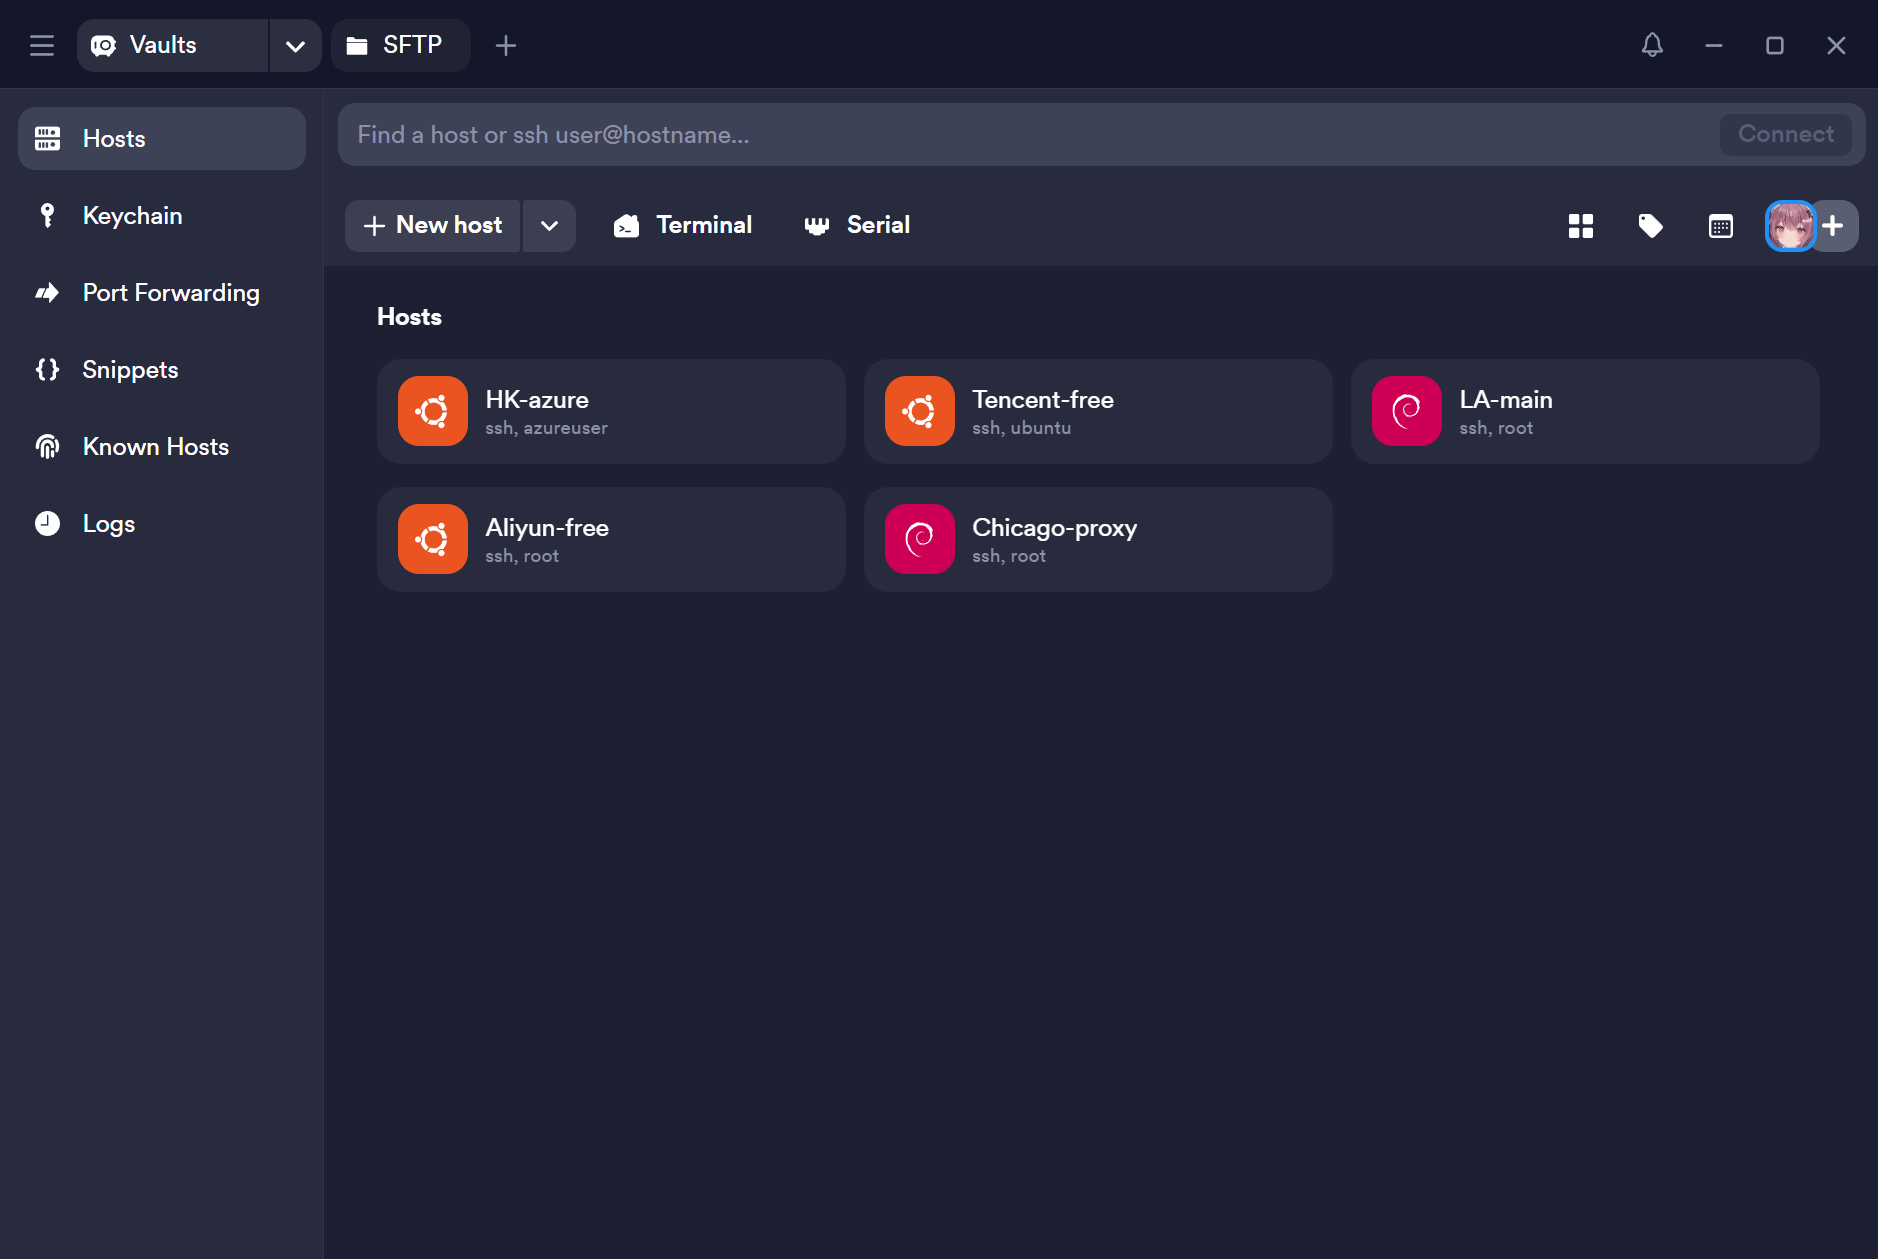Click the 'ssh, azureuser' subtitle text
This screenshot has height=1259, width=1878.
coord(546,428)
